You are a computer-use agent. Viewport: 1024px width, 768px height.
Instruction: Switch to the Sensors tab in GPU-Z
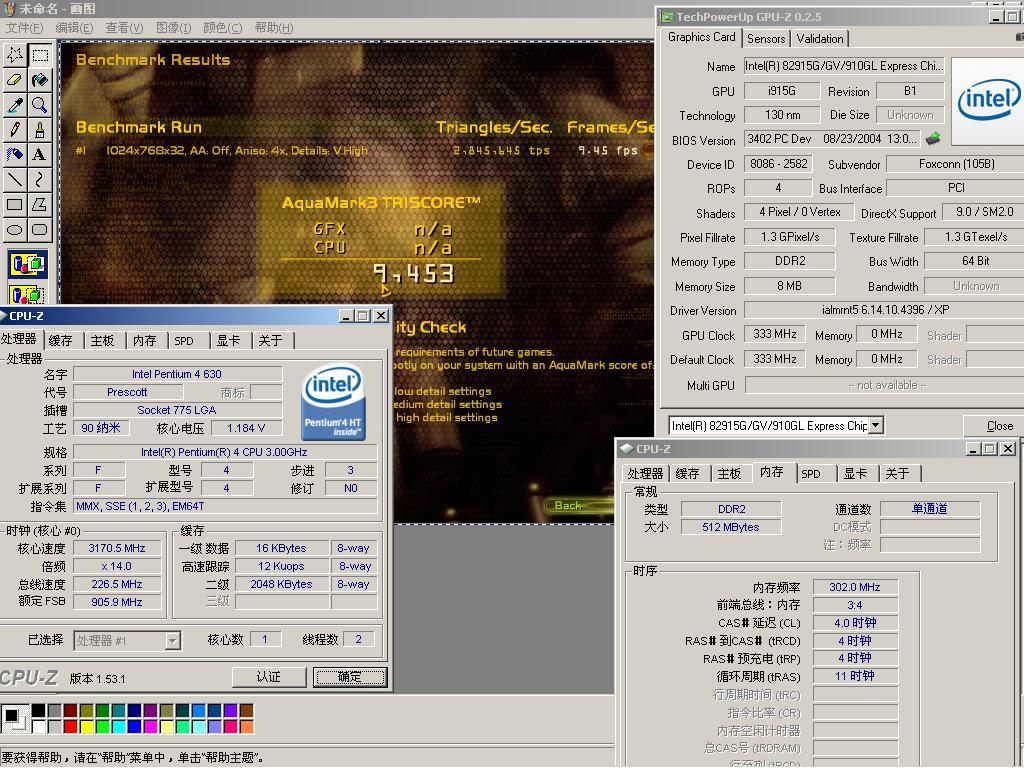tap(766, 39)
